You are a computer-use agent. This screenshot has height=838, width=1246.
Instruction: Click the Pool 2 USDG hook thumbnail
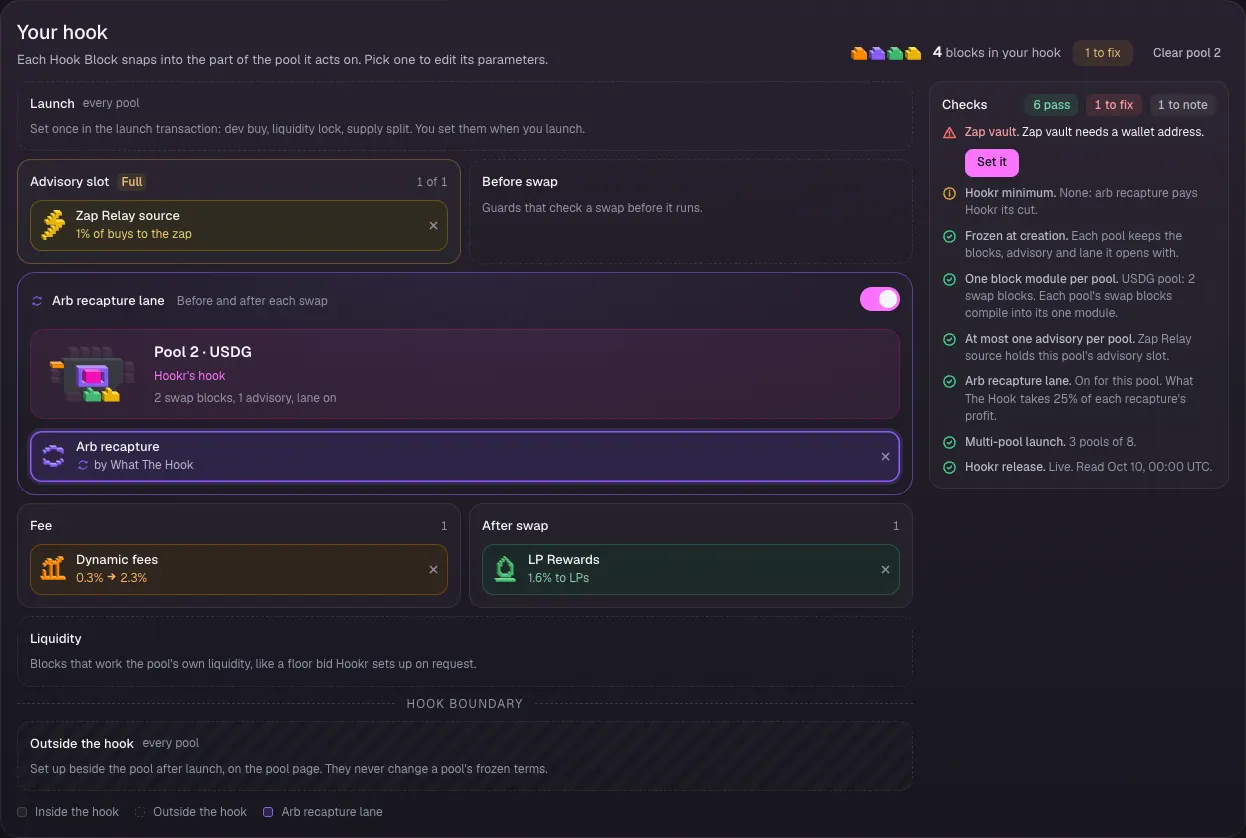click(87, 374)
